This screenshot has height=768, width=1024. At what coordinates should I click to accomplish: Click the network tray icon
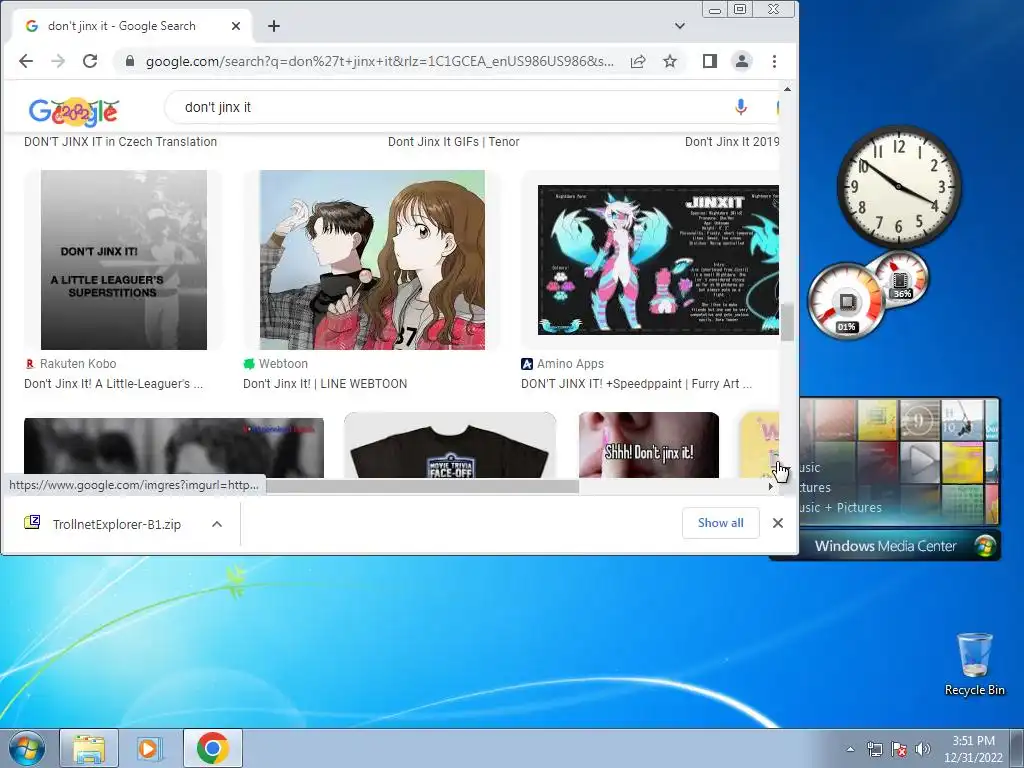point(874,749)
